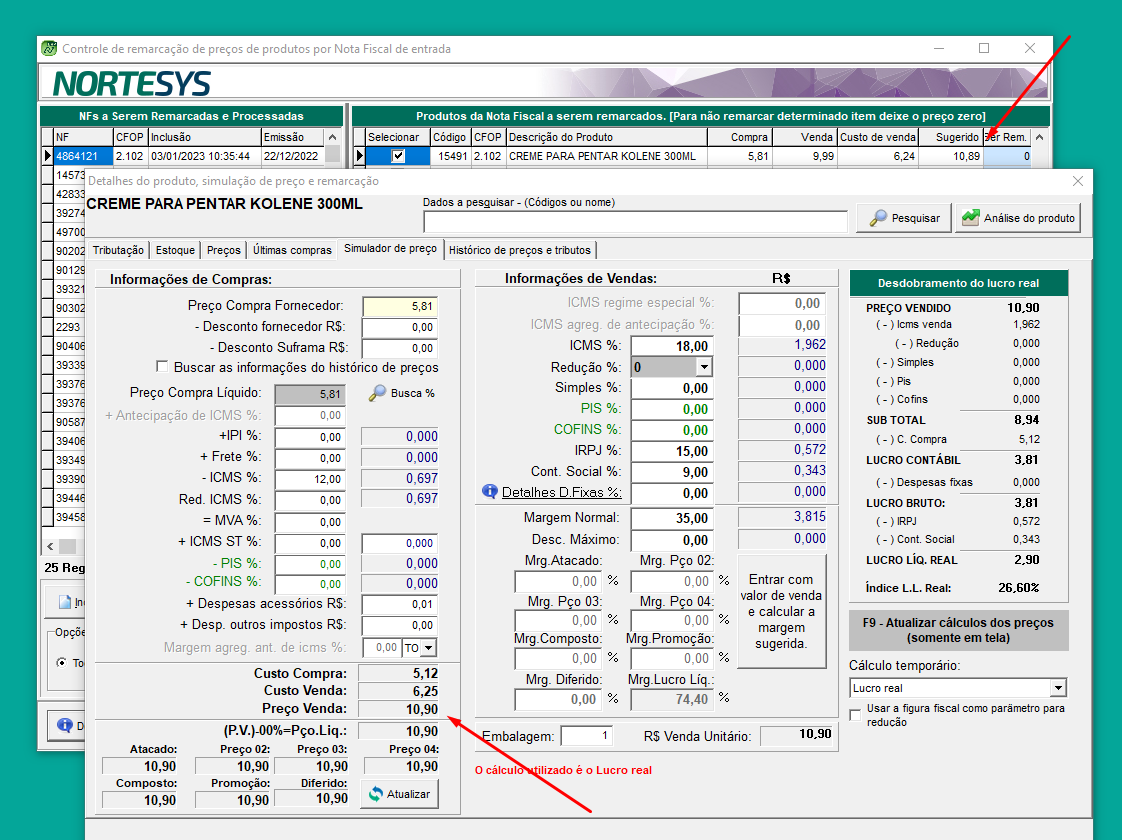1122x840 pixels.
Task: Click the blue info icon at bottom-left
Action: click(65, 725)
